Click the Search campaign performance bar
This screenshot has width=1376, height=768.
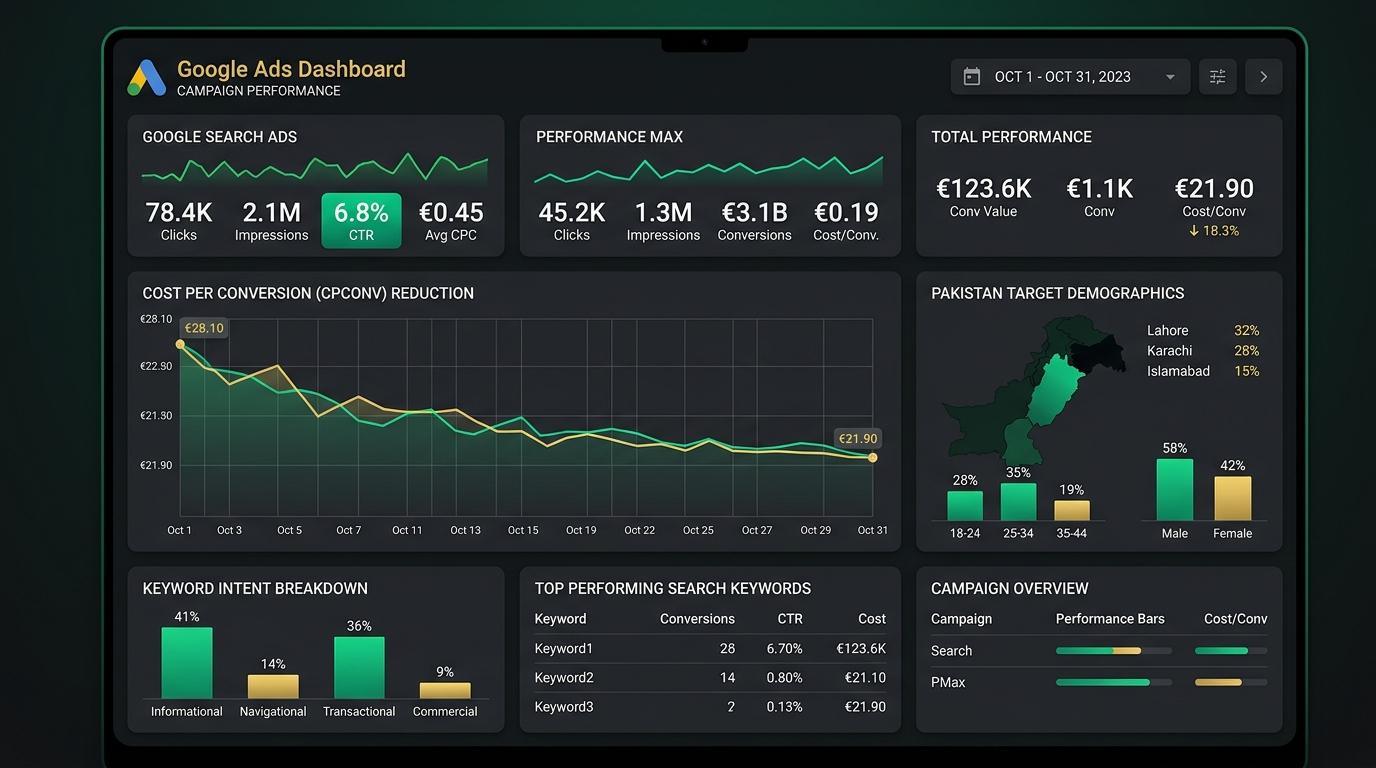(1114, 651)
